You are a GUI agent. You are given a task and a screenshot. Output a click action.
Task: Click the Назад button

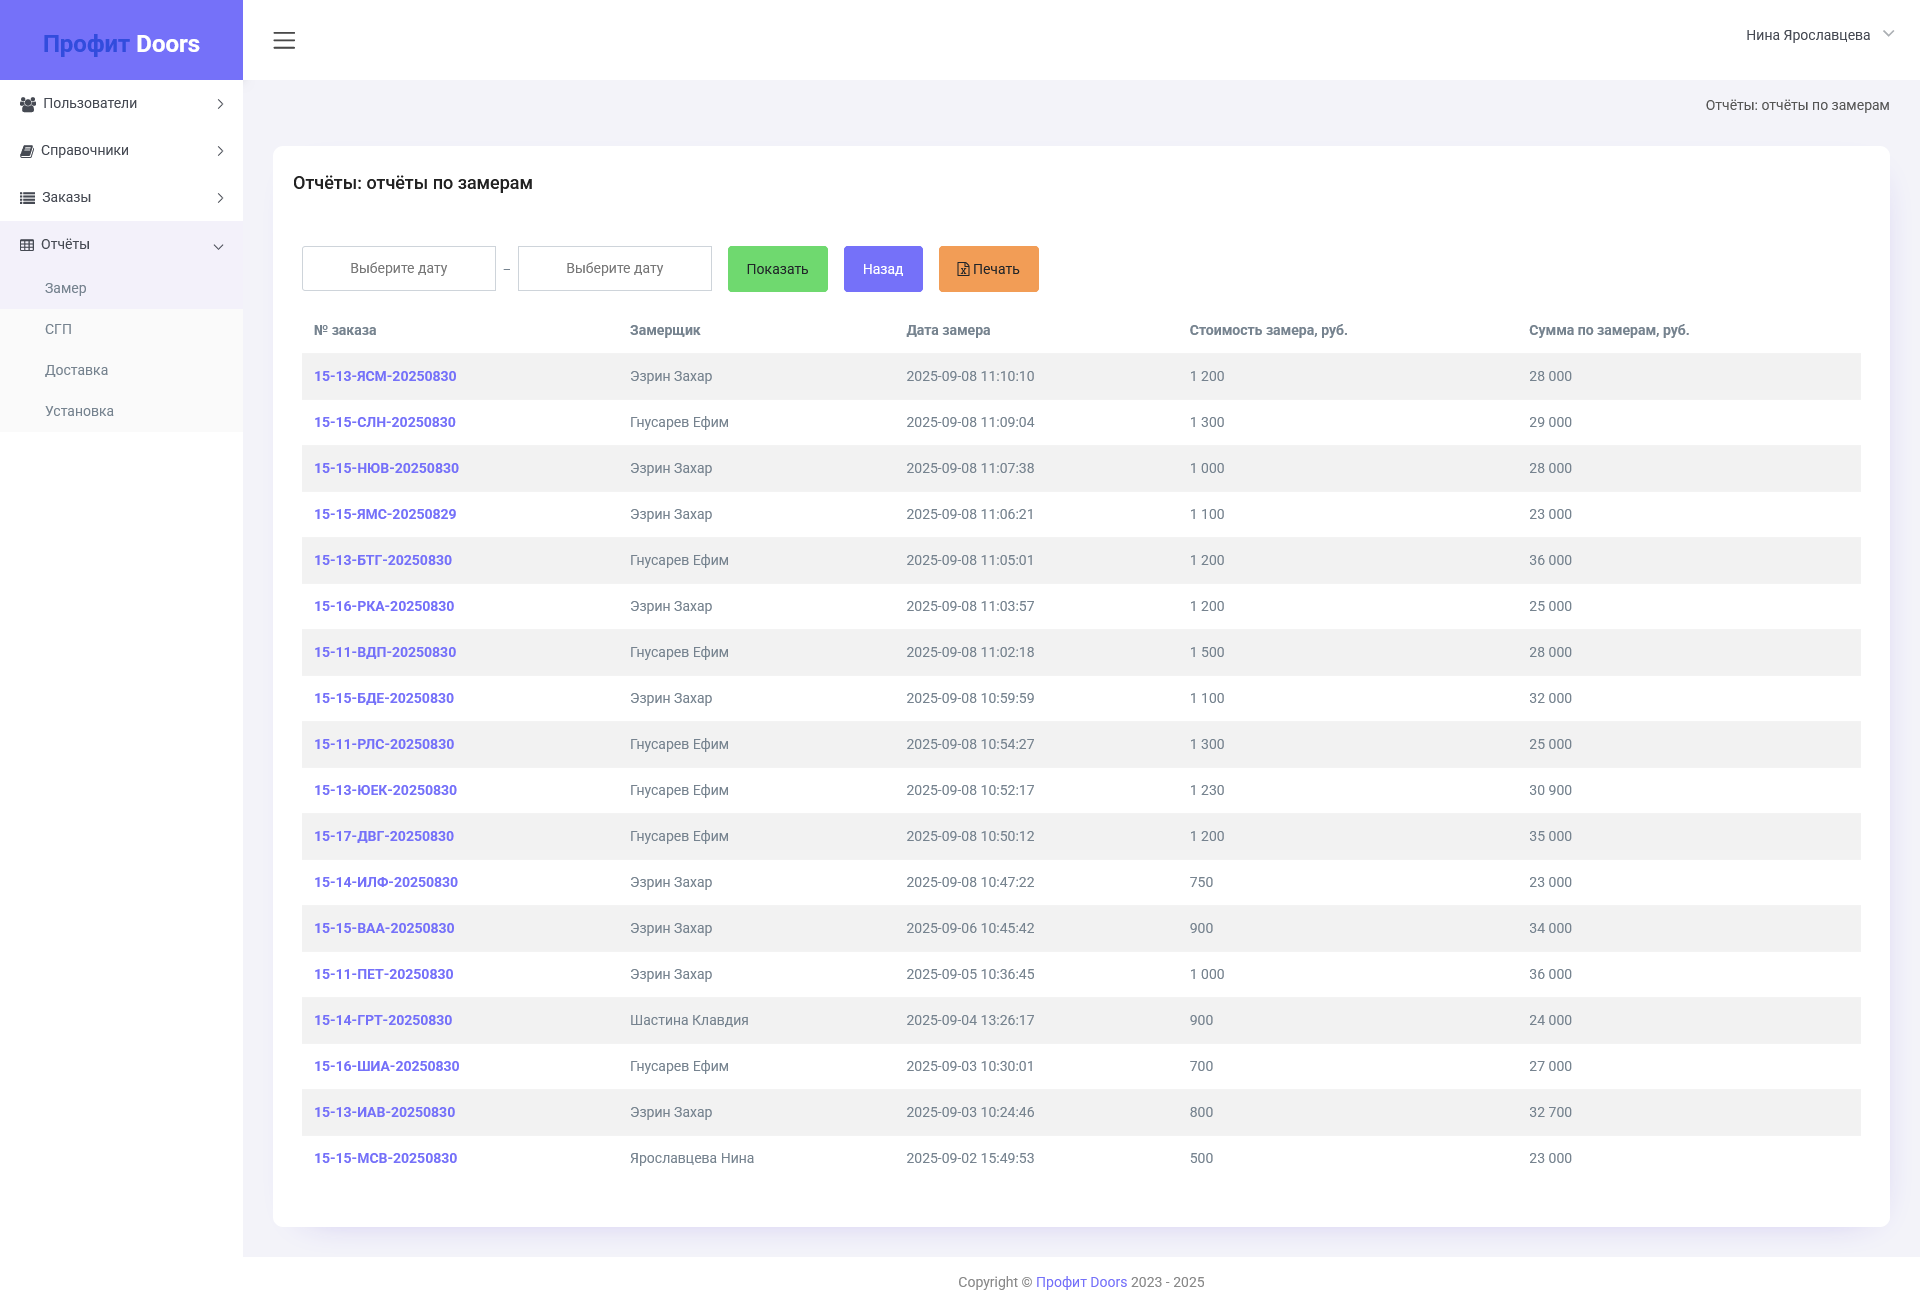coord(883,268)
